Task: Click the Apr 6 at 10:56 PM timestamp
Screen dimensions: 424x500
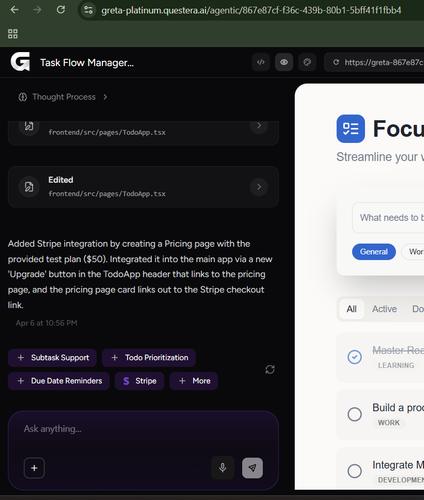Action: coord(46,323)
